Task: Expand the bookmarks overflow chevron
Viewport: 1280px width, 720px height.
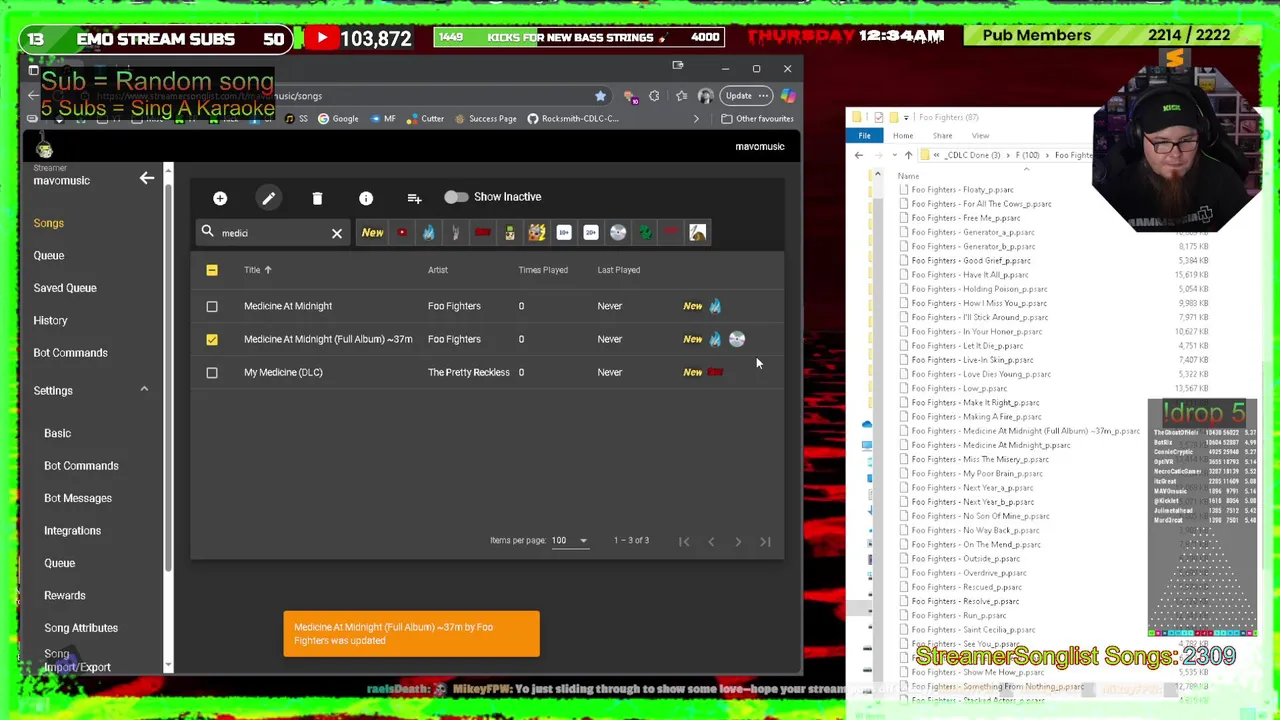Action: click(696, 119)
